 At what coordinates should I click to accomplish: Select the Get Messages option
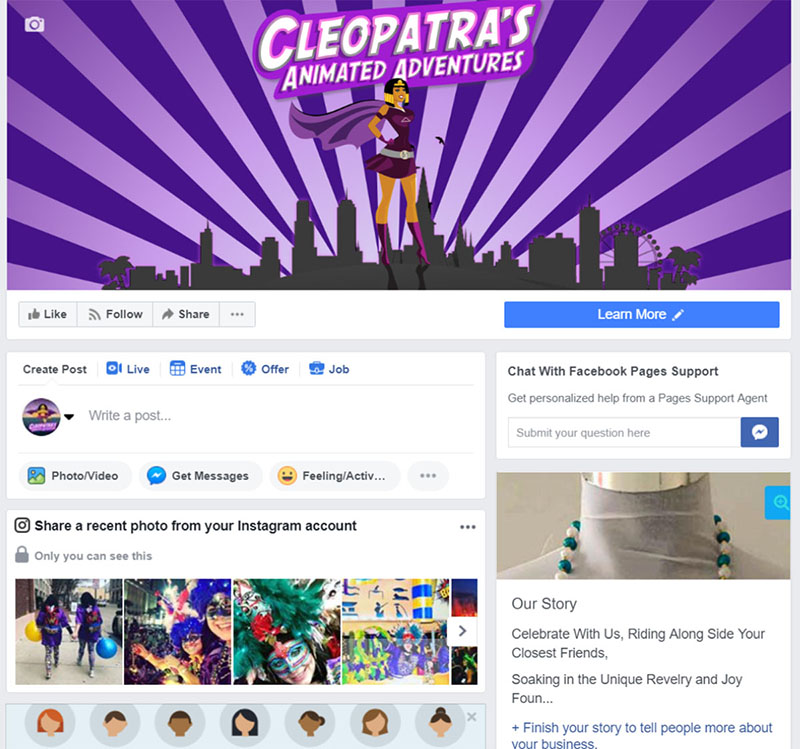point(200,476)
